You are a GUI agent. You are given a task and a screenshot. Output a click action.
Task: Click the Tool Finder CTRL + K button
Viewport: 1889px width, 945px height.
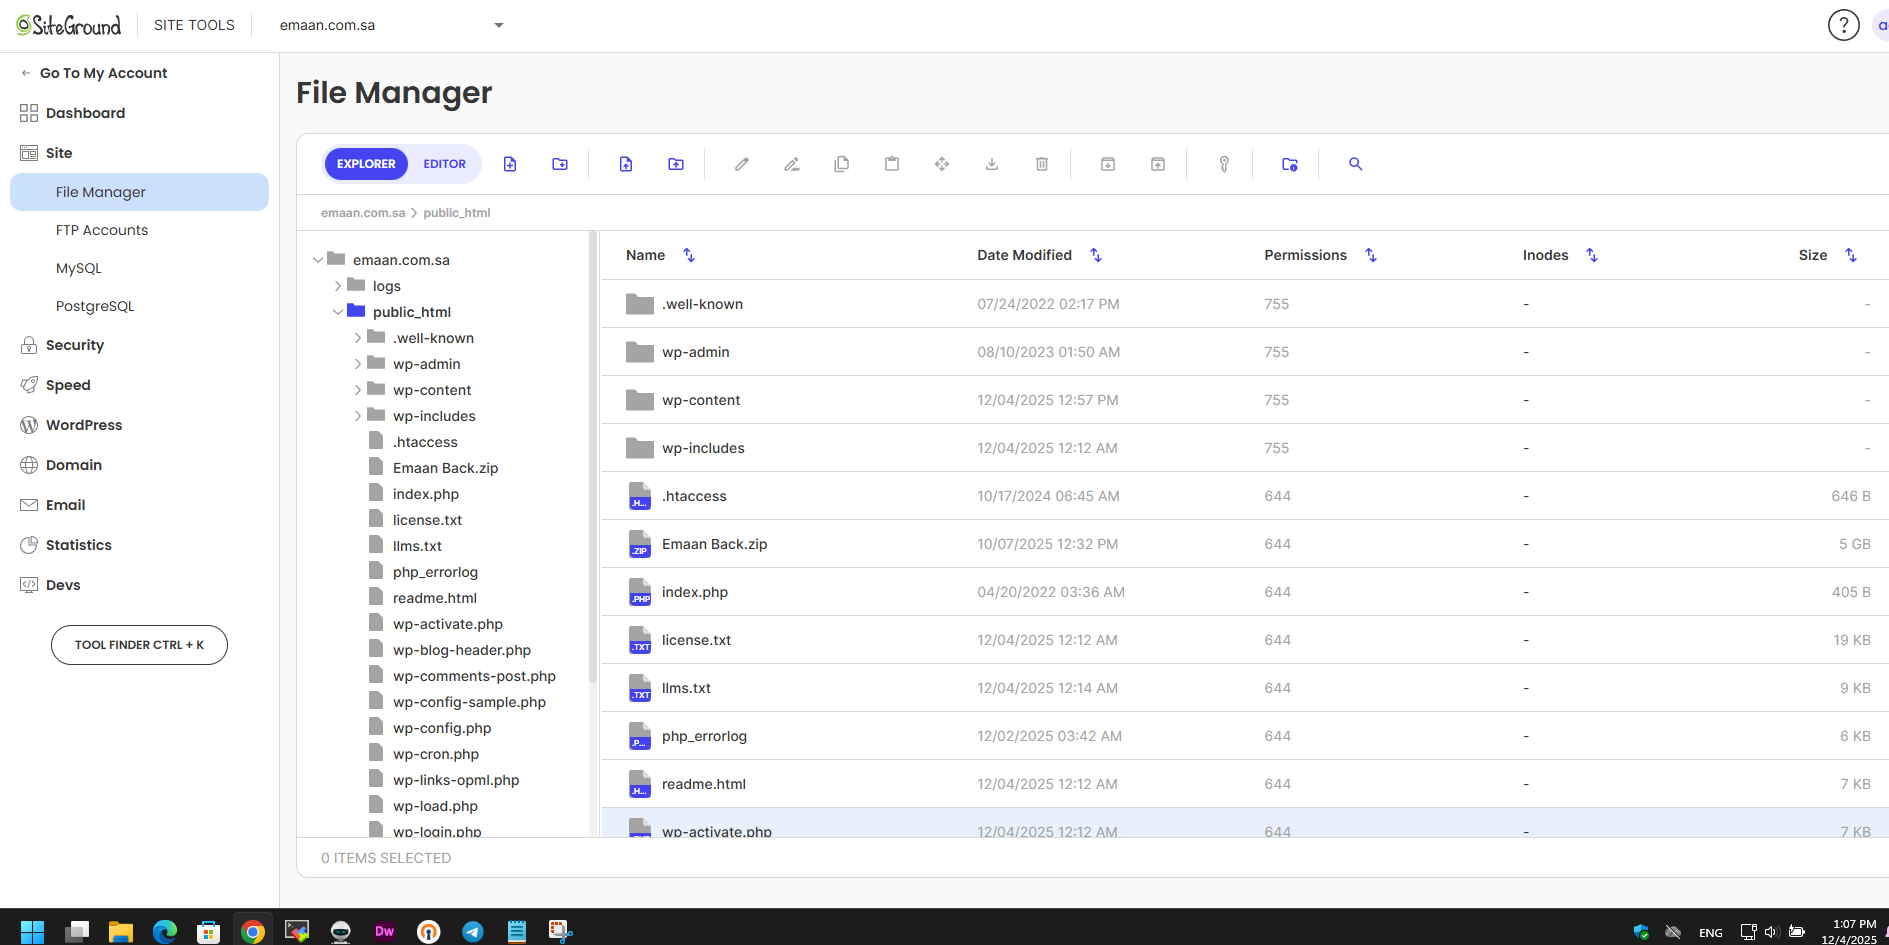(139, 645)
